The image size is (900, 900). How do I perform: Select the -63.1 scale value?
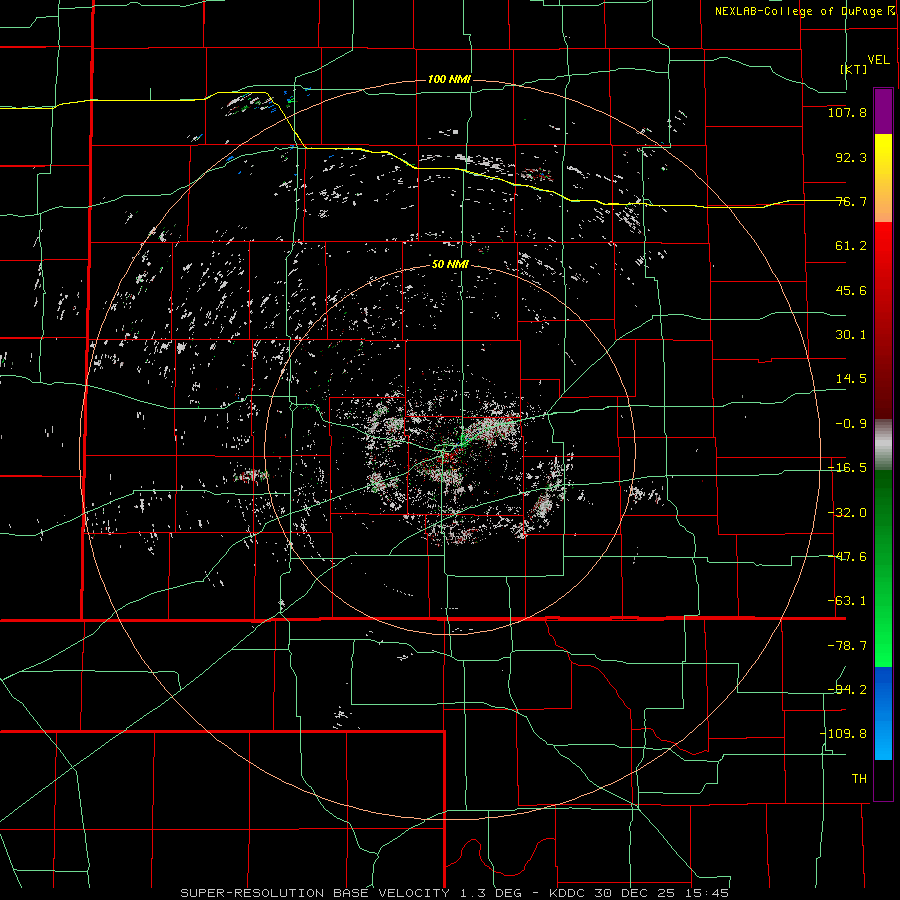847,601
